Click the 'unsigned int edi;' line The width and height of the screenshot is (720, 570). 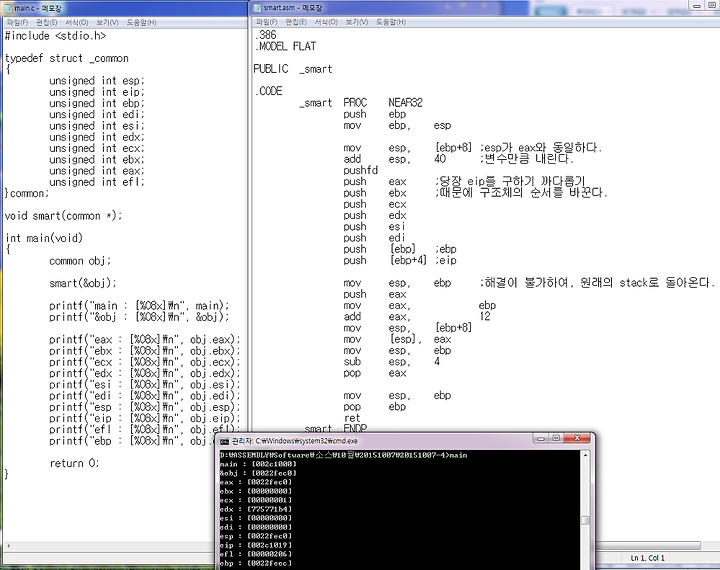(x=97, y=114)
